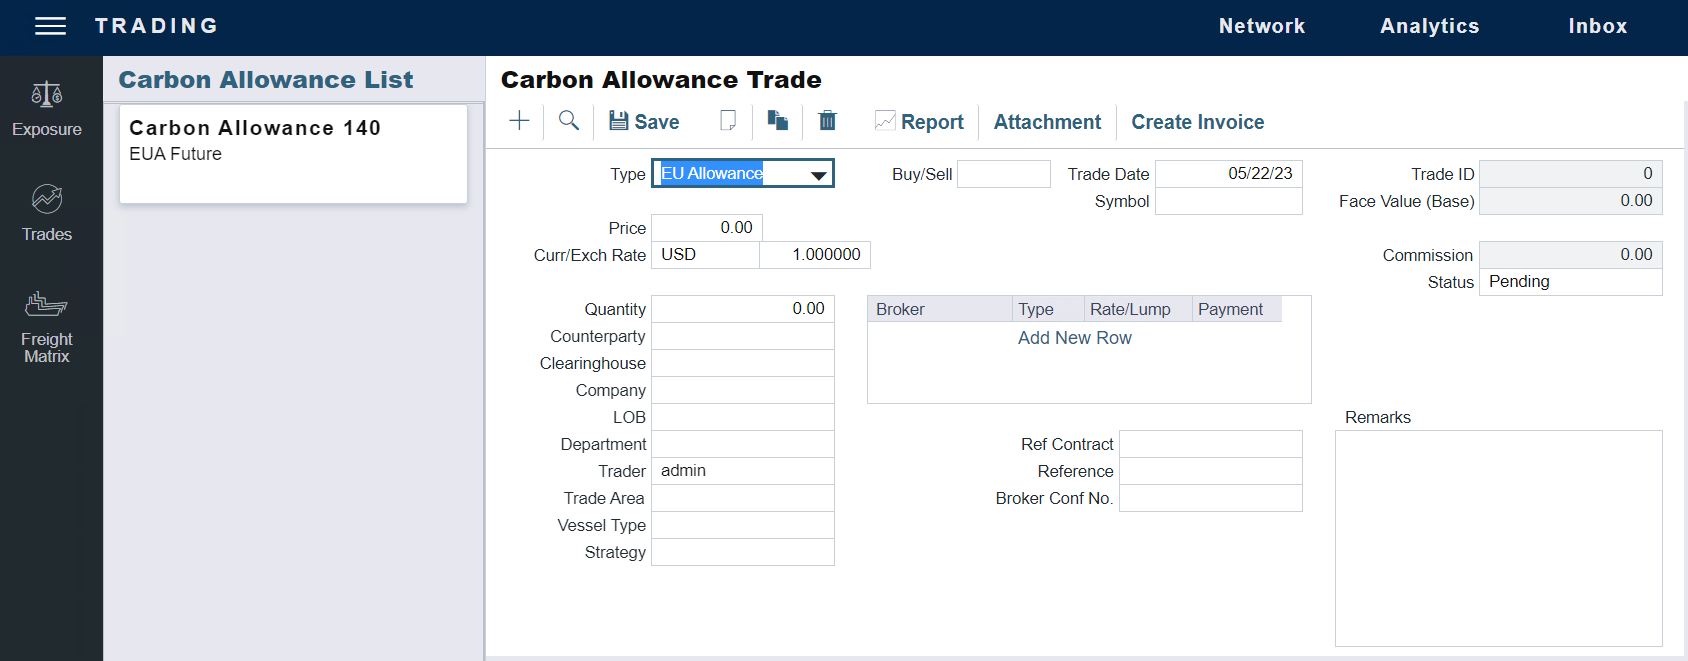
Task: Go to the Inbox menu
Action: (x=1597, y=27)
